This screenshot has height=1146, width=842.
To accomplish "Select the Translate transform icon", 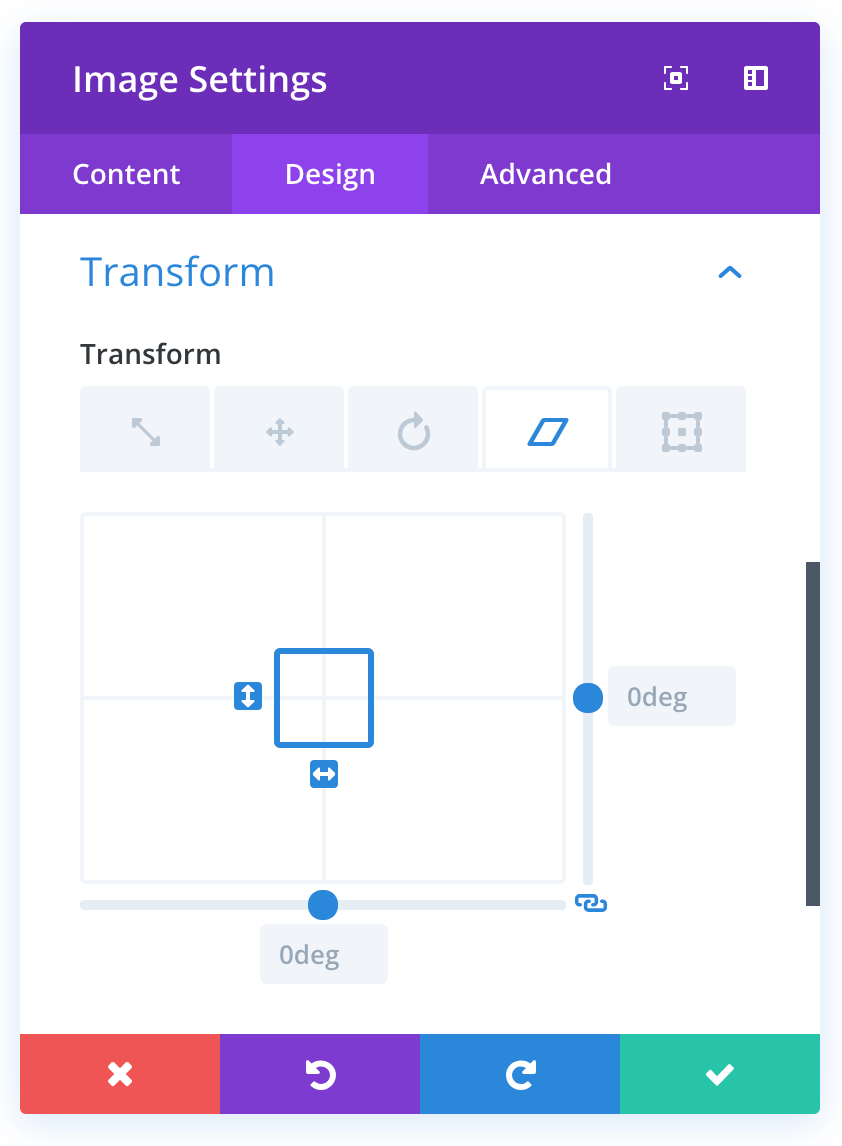I will (279, 431).
